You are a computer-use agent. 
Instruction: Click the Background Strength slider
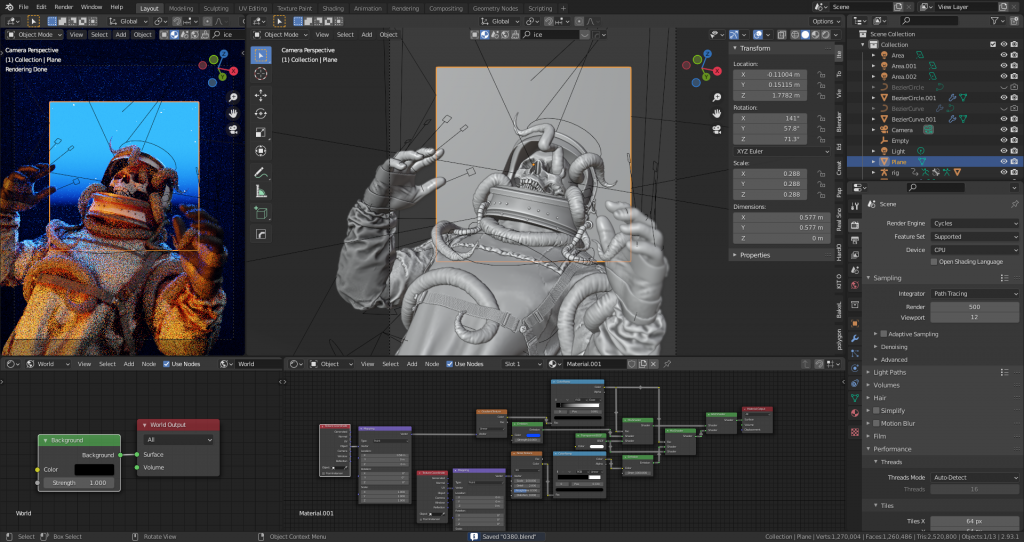pyautogui.click(x=79, y=483)
